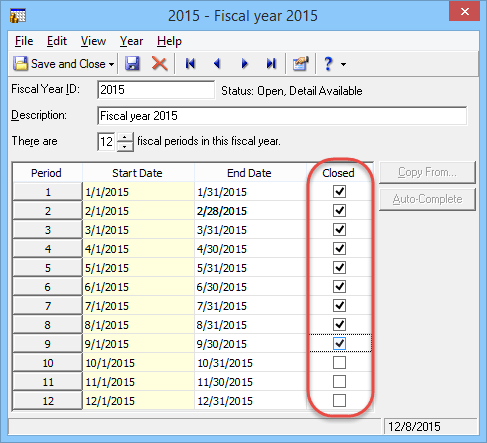The height and width of the screenshot is (443, 487).
Task: Check Closed for period 11
Action: [339, 382]
